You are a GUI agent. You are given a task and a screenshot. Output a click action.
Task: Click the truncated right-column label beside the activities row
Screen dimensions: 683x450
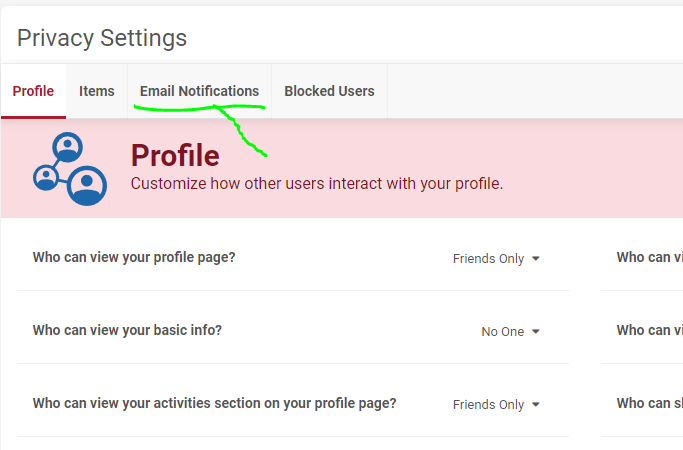pos(649,403)
